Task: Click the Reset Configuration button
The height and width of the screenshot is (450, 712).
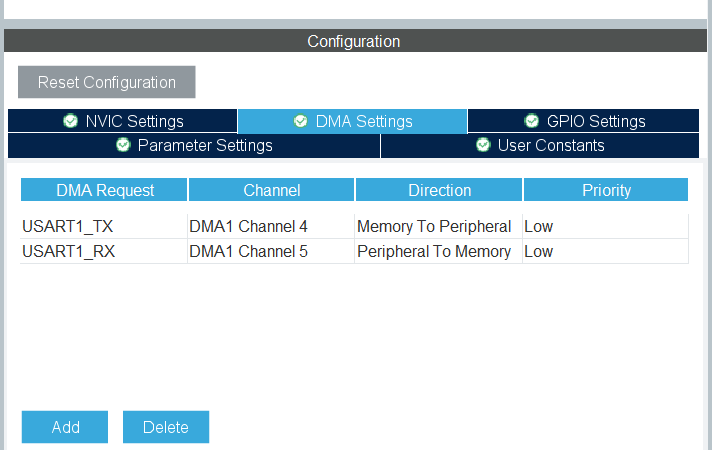Action: pos(107,82)
